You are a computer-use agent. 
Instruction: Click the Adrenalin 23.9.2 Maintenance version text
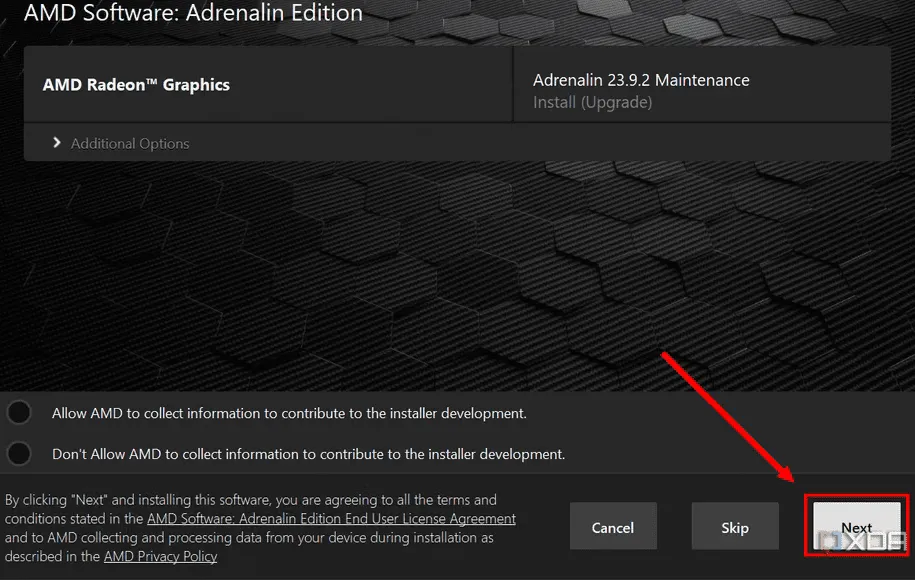(x=641, y=80)
